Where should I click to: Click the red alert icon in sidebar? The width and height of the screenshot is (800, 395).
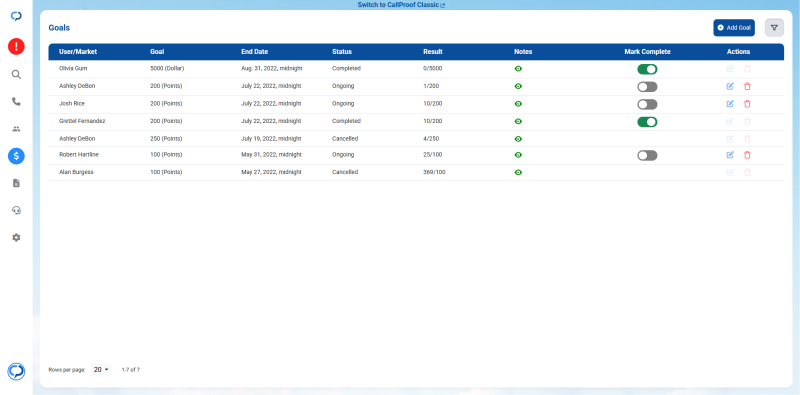tap(16, 46)
